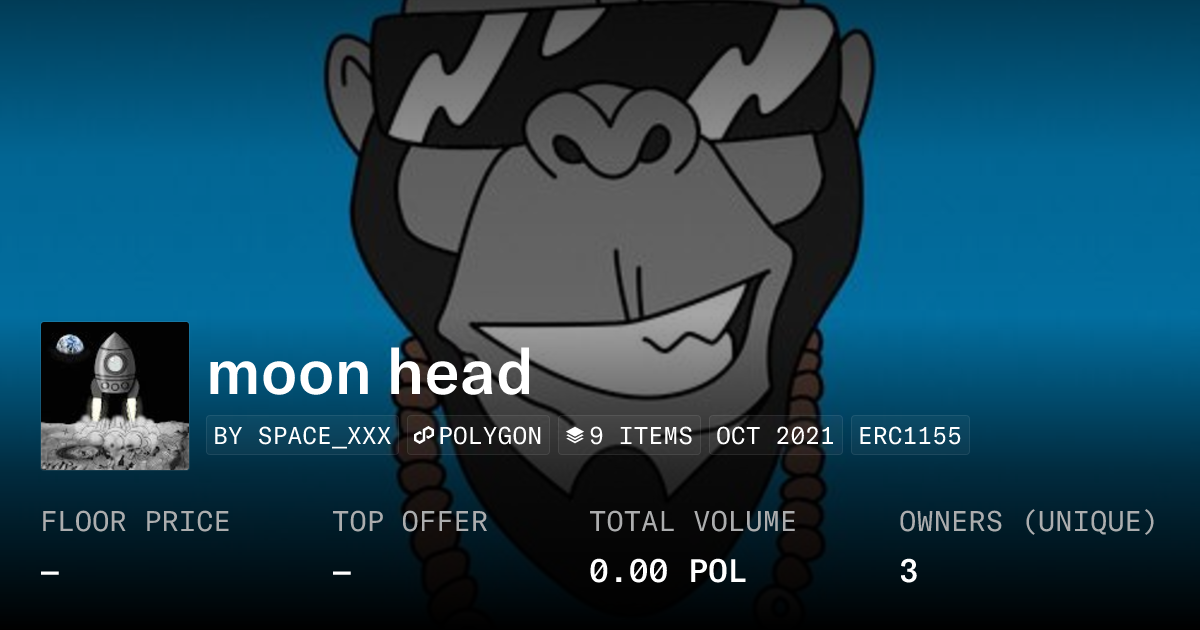Click the 9 ITEMS badge
1200x630 pixels.
[629, 436]
